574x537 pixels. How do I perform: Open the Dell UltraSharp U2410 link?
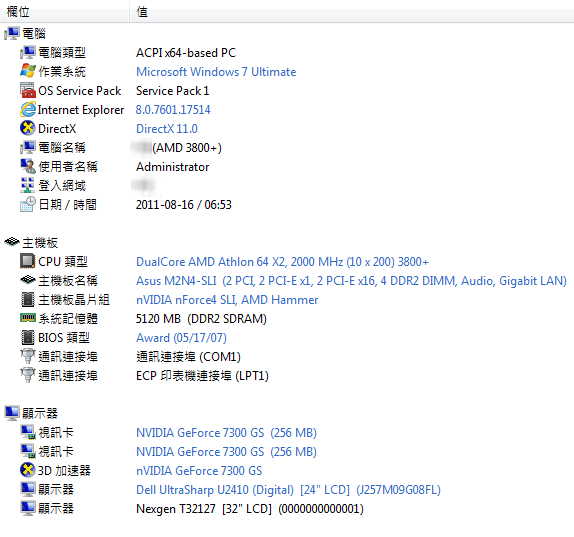click(288, 490)
